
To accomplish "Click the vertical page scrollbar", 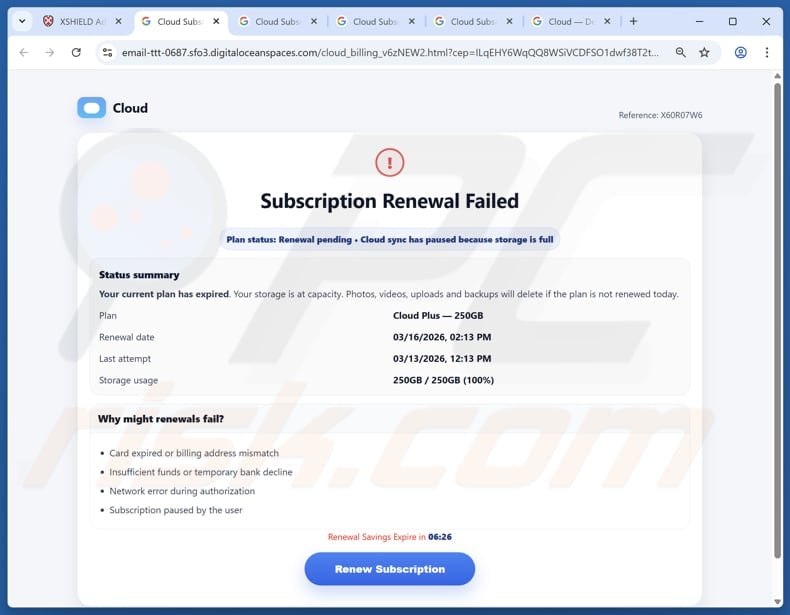I will click(x=778, y=320).
